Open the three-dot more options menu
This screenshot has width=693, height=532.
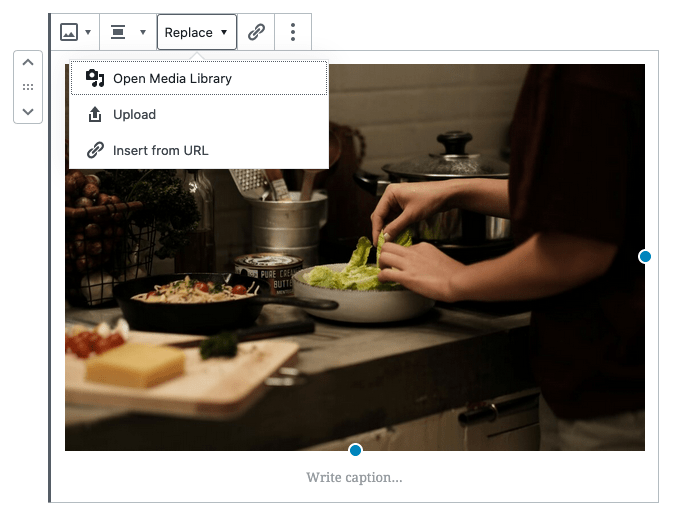click(293, 32)
